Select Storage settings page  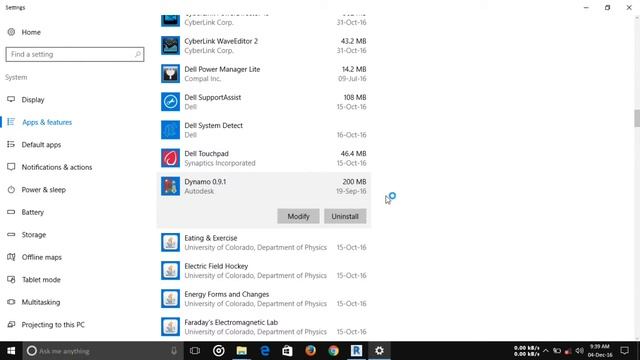click(34, 235)
